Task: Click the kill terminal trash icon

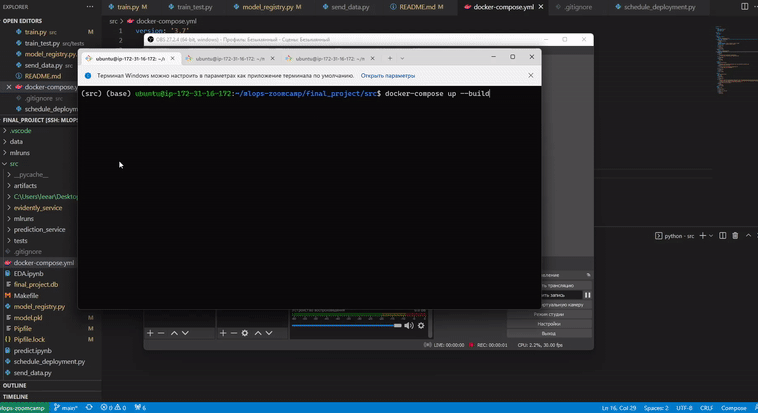Action: point(735,236)
